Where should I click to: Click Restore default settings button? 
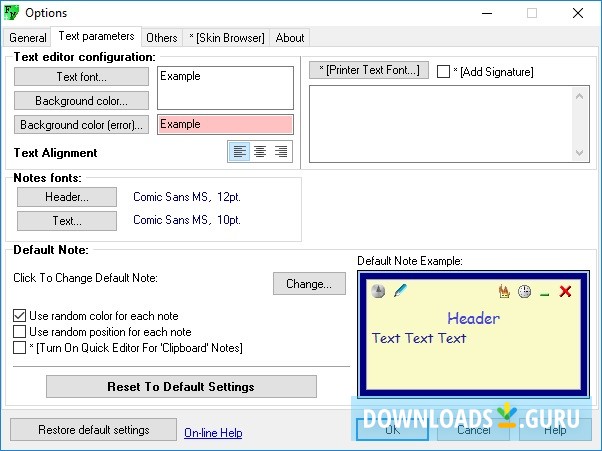click(93, 430)
